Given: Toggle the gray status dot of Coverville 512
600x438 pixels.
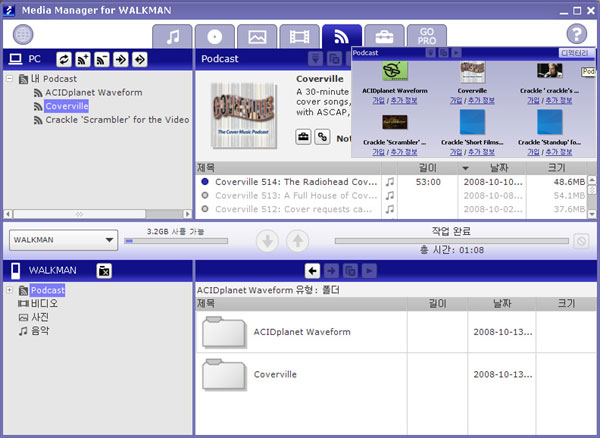Looking at the screenshot, I should (205, 209).
